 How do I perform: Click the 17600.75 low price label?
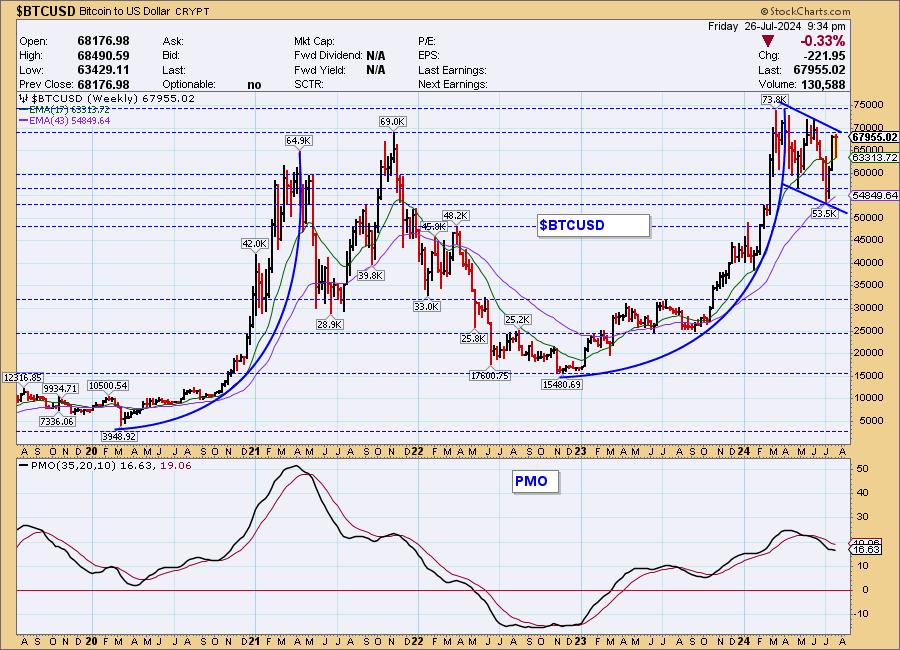(490, 376)
